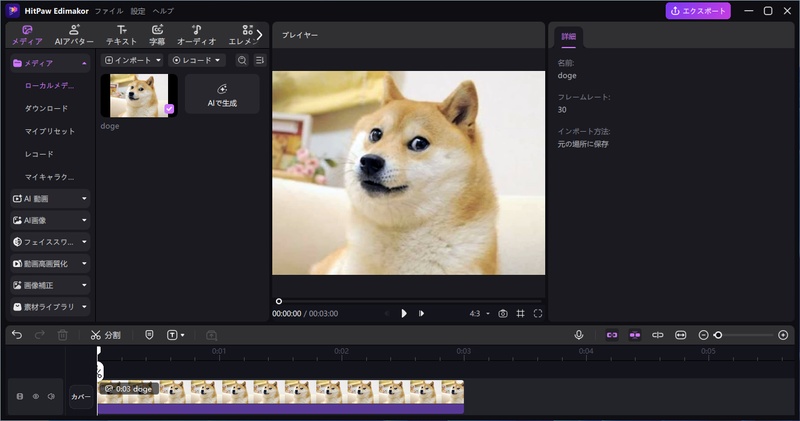Select マイキャラクター in sidebar

pyautogui.click(x=49, y=177)
